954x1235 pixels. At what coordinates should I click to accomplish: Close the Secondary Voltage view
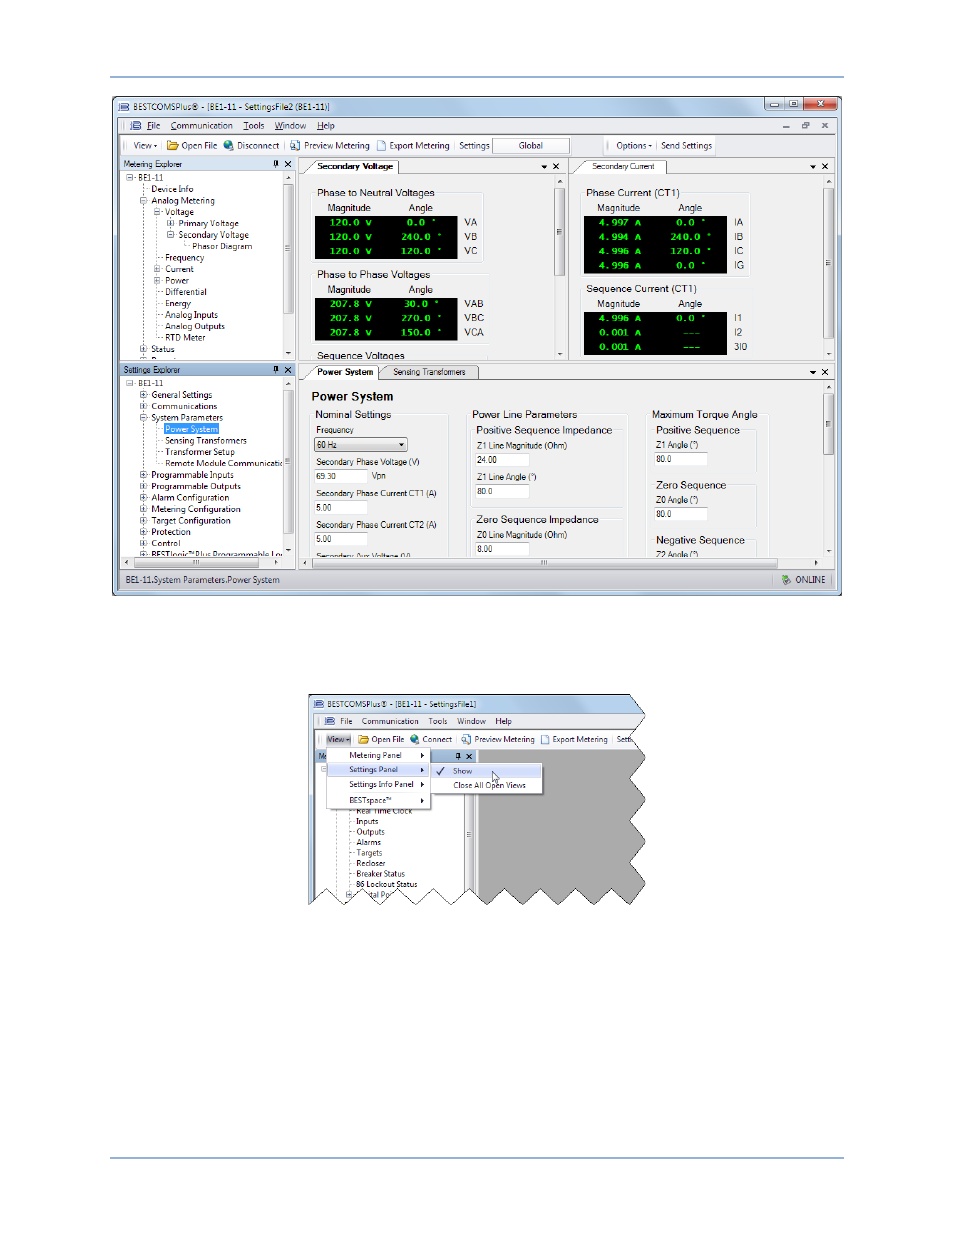pos(556,167)
